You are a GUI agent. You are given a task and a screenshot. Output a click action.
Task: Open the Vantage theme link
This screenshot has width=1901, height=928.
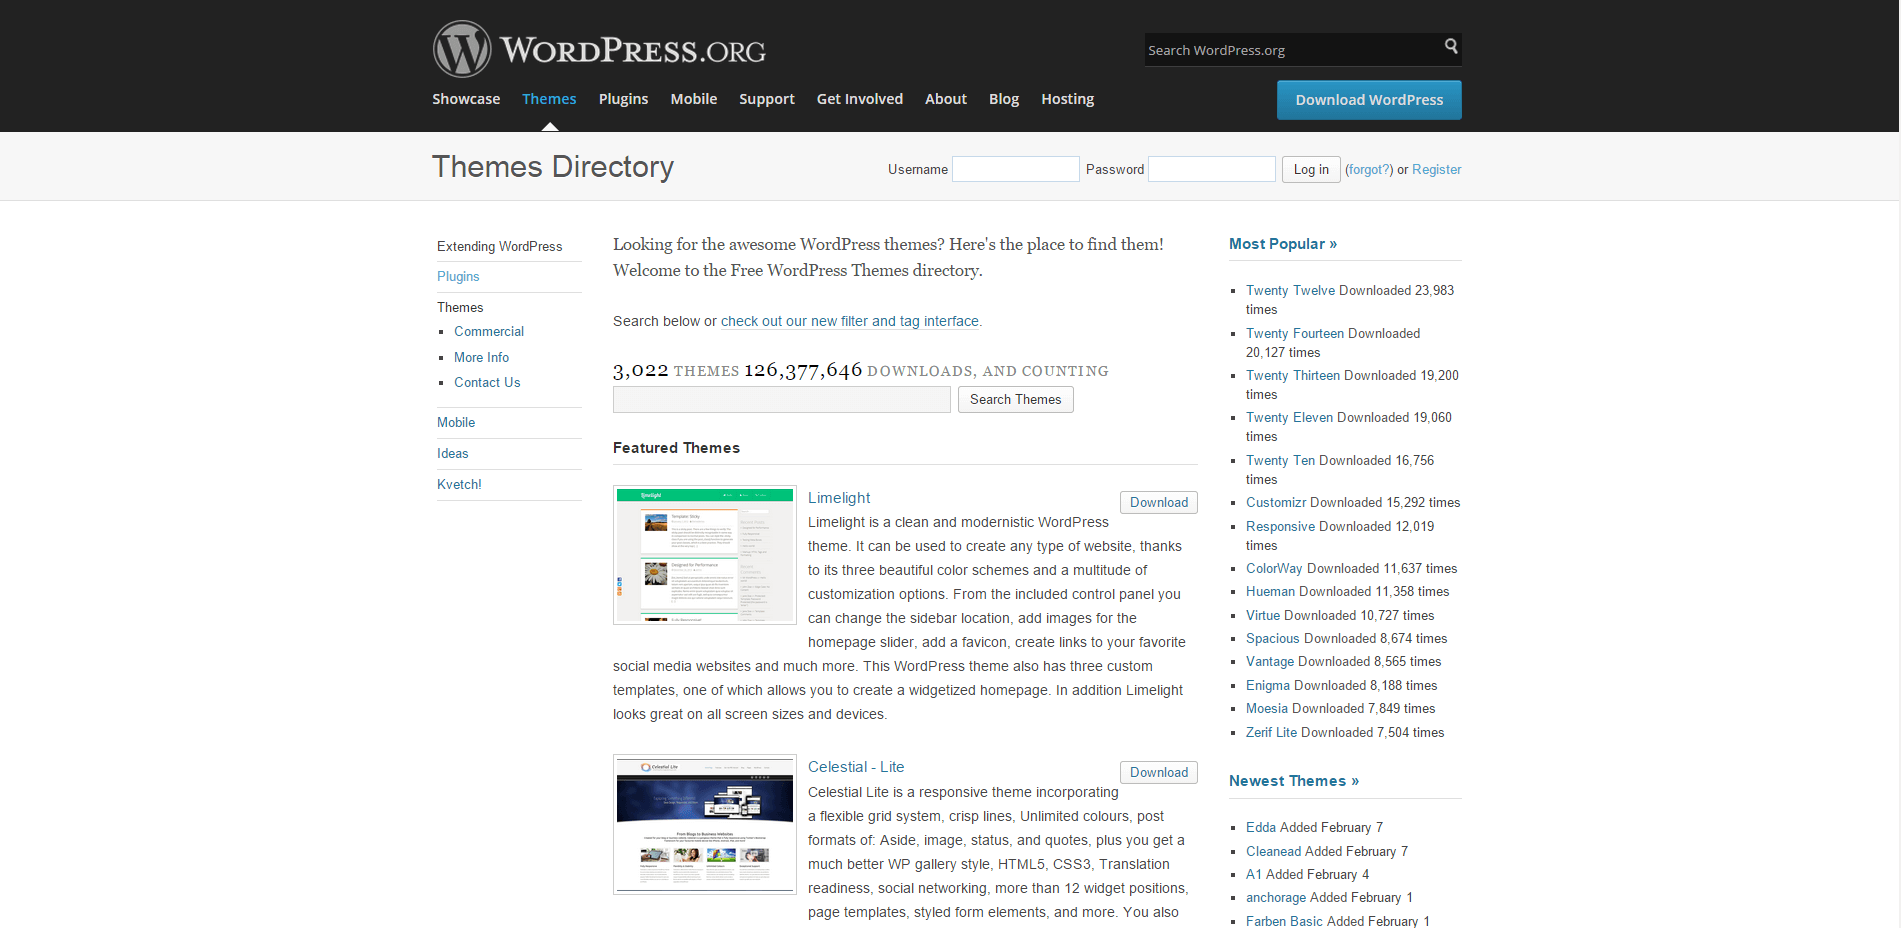pyautogui.click(x=1270, y=662)
